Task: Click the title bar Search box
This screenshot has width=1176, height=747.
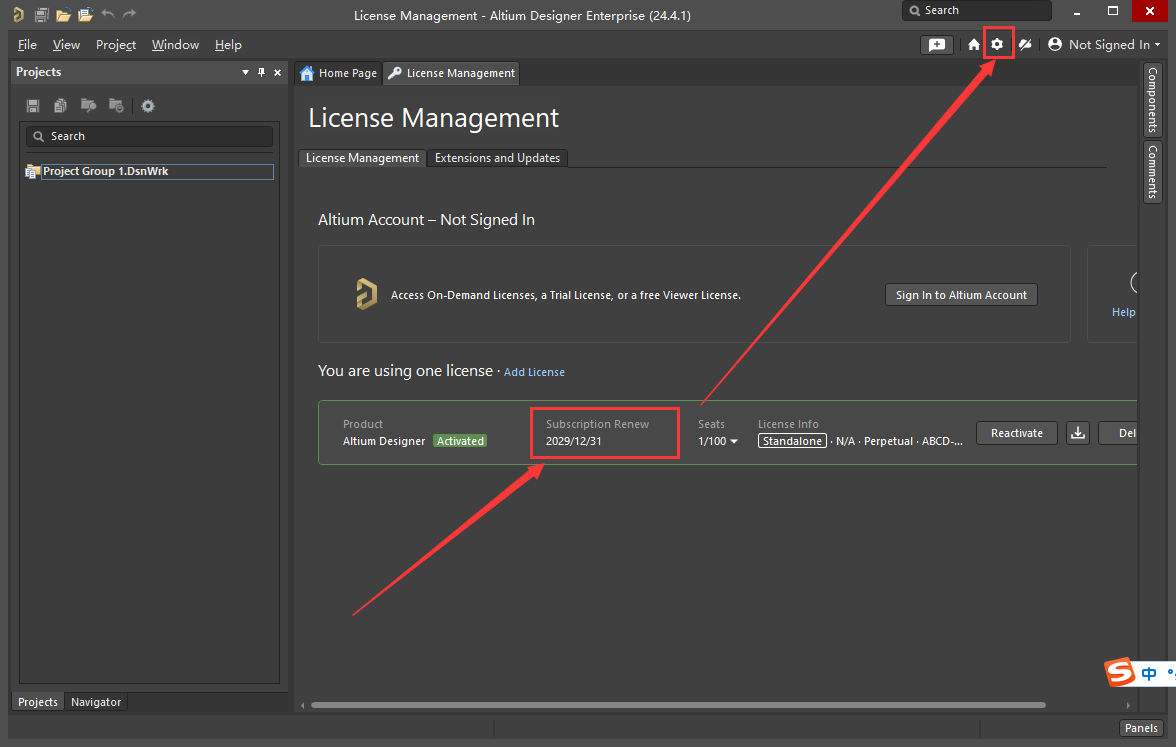Action: pyautogui.click(x=976, y=10)
